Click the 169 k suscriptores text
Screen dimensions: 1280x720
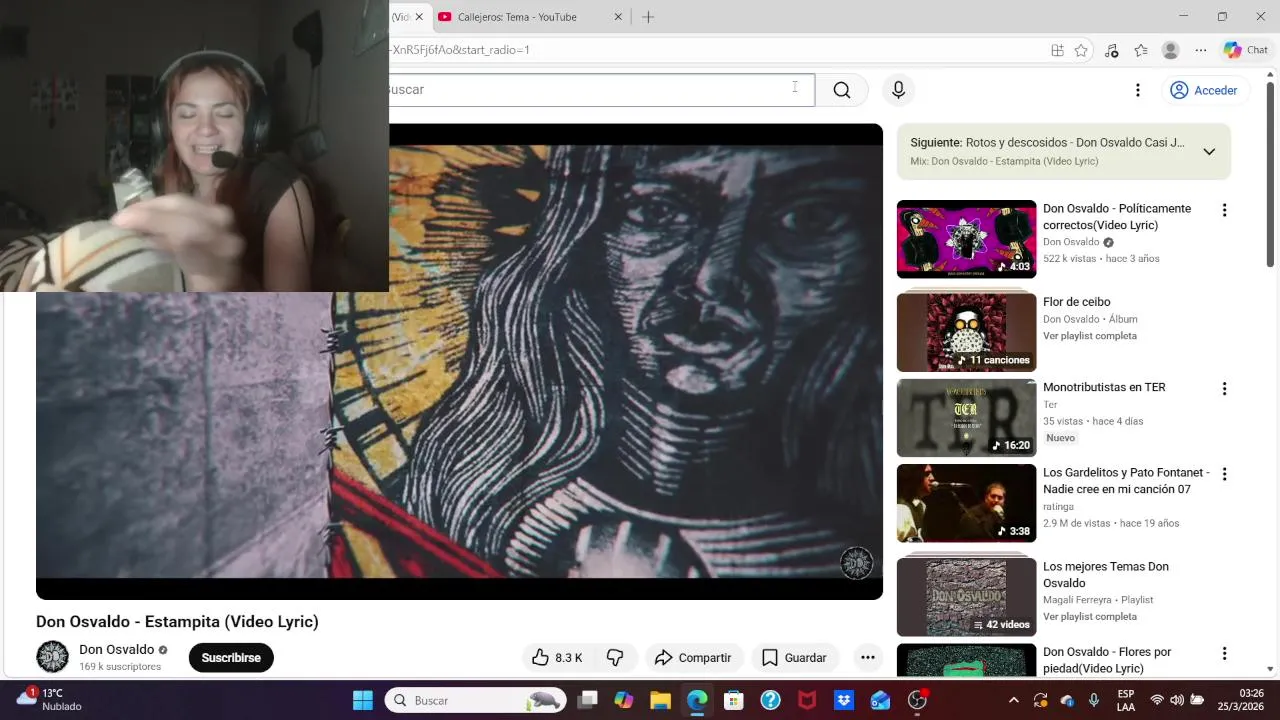(x=120, y=667)
